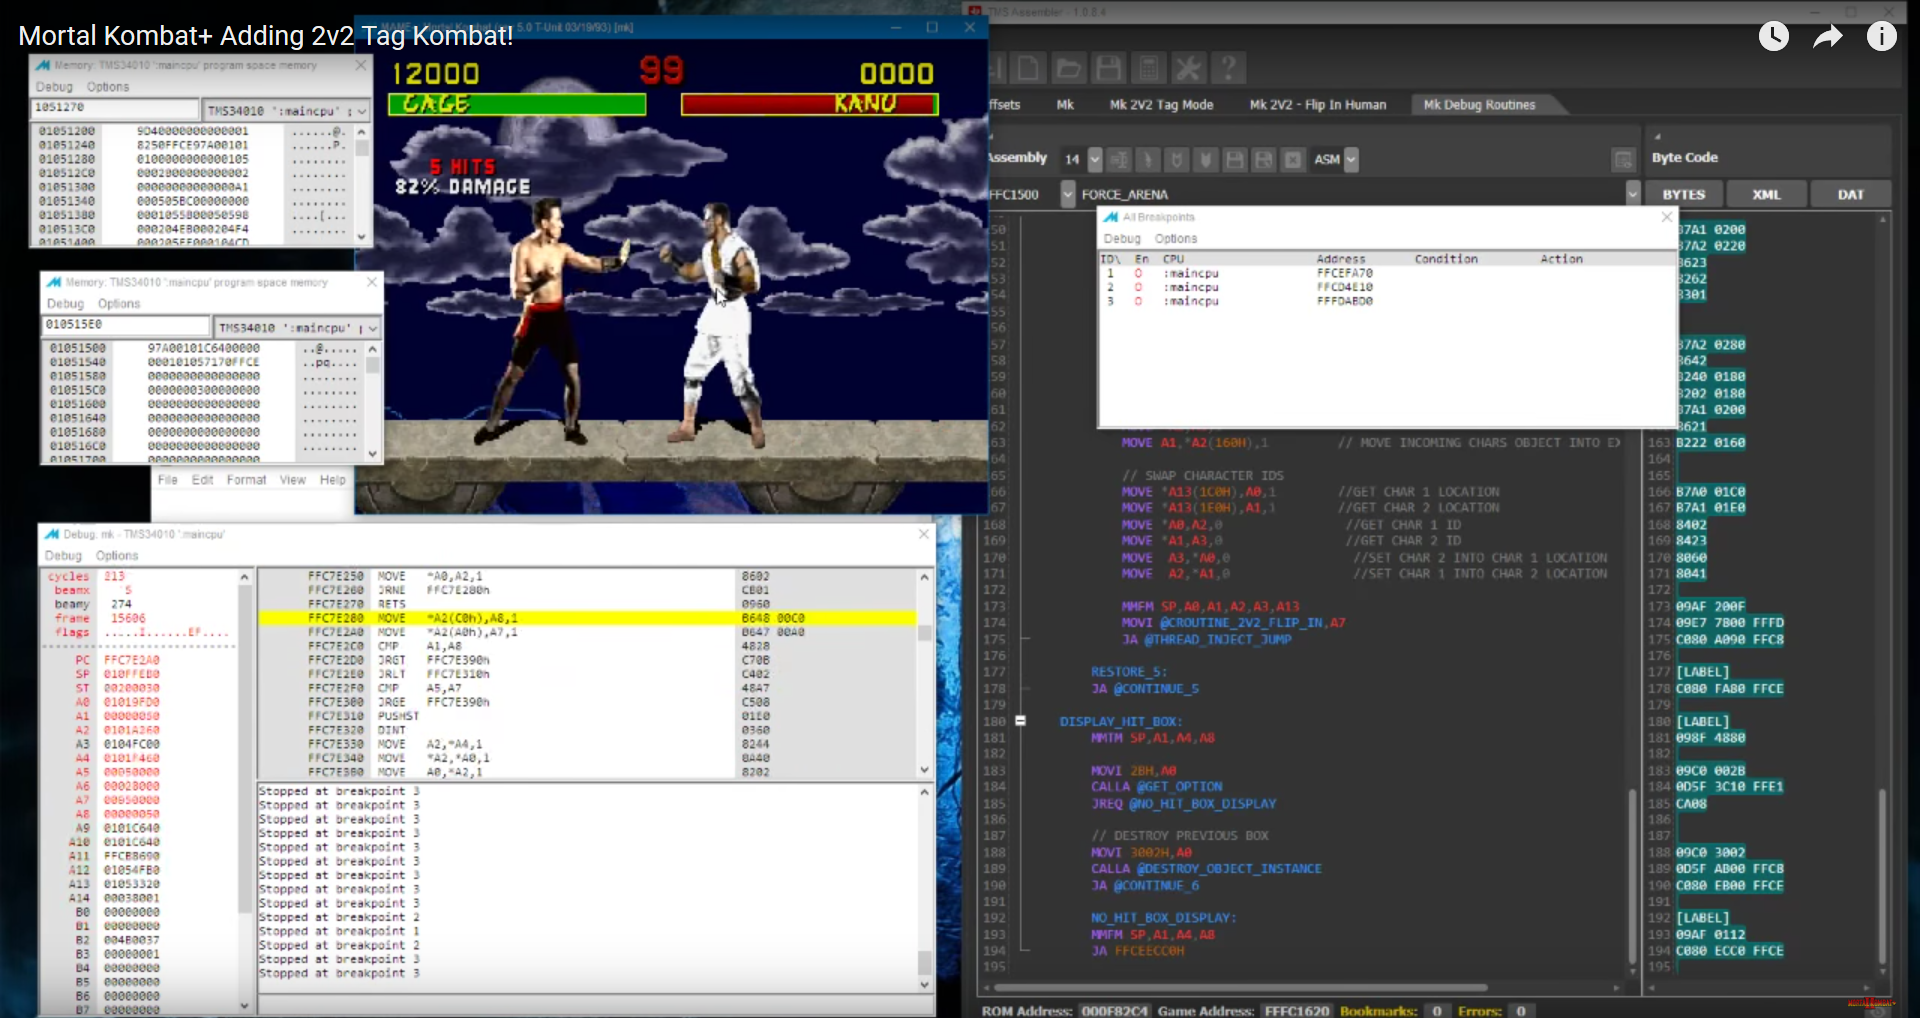This screenshot has width=1920, height=1018.
Task: Click the third Assembly toolbar icon after font size
Action: point(1177,159)
